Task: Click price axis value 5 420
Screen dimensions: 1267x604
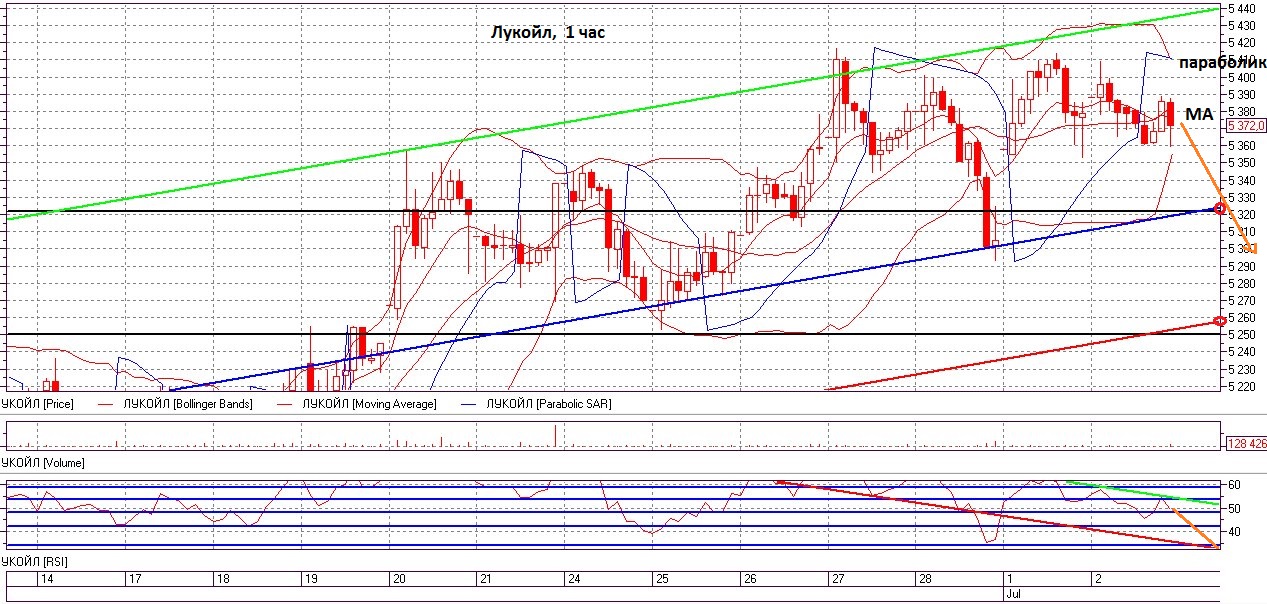Action: coord(1242,43)
